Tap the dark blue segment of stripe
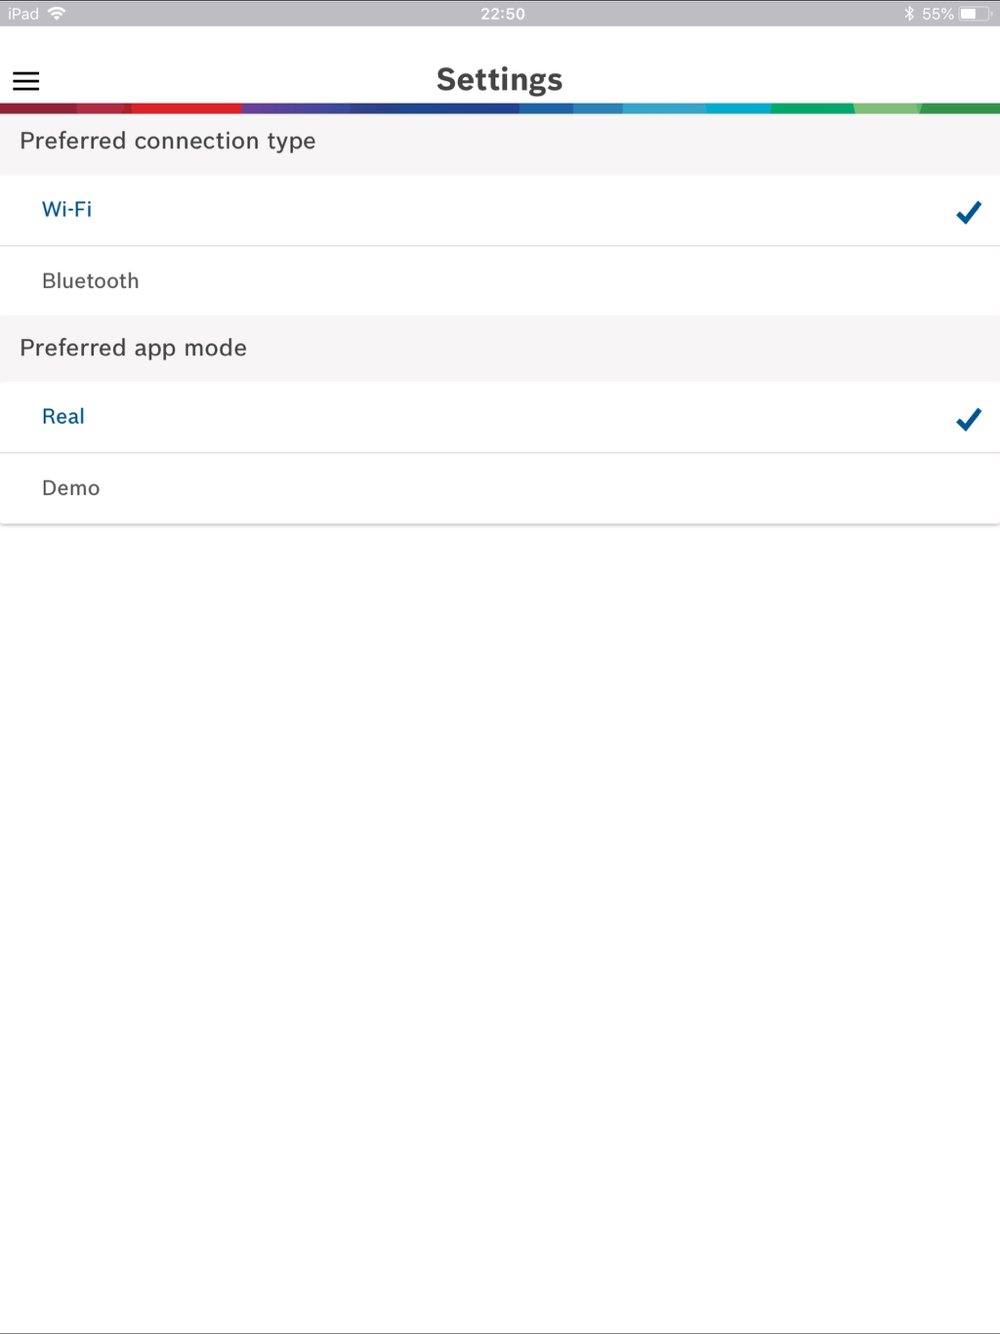Viewport: 1000px width, 1334px height. [435, 108]
